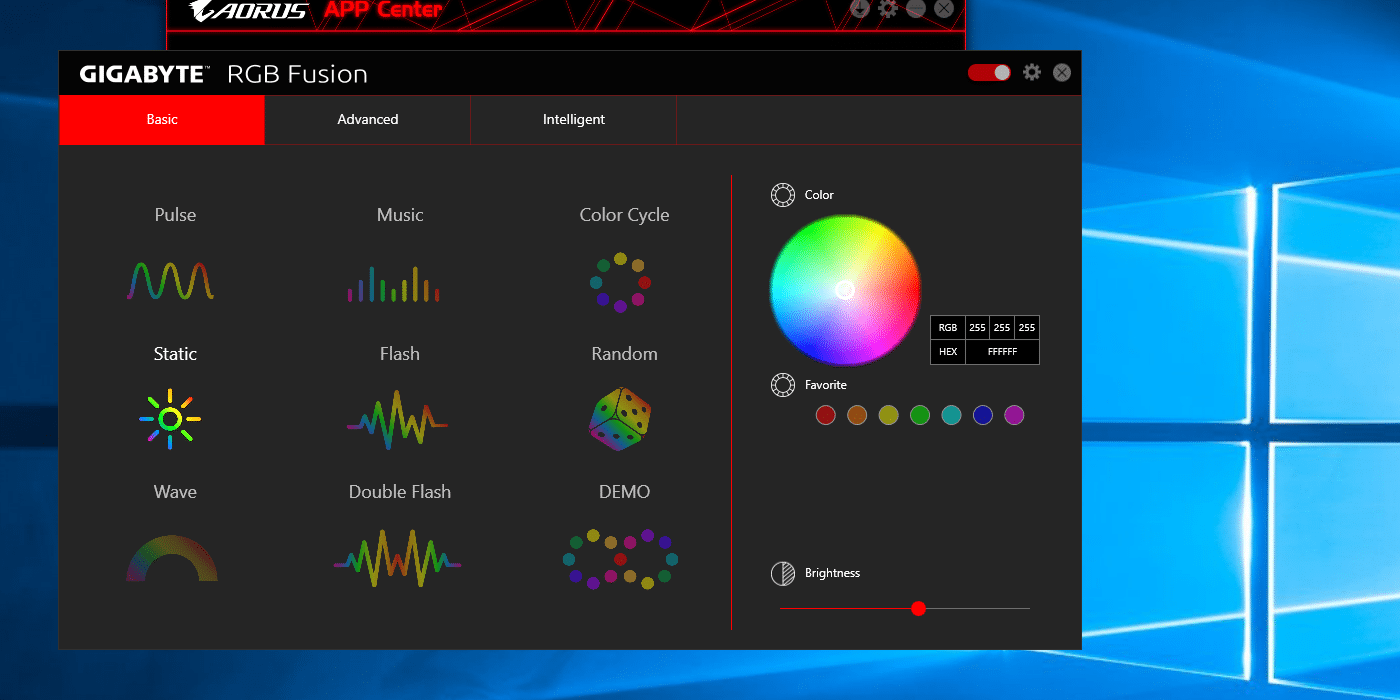Pick the purple favorite color swatch
1400x700 pixels.
pos(1014,415)
